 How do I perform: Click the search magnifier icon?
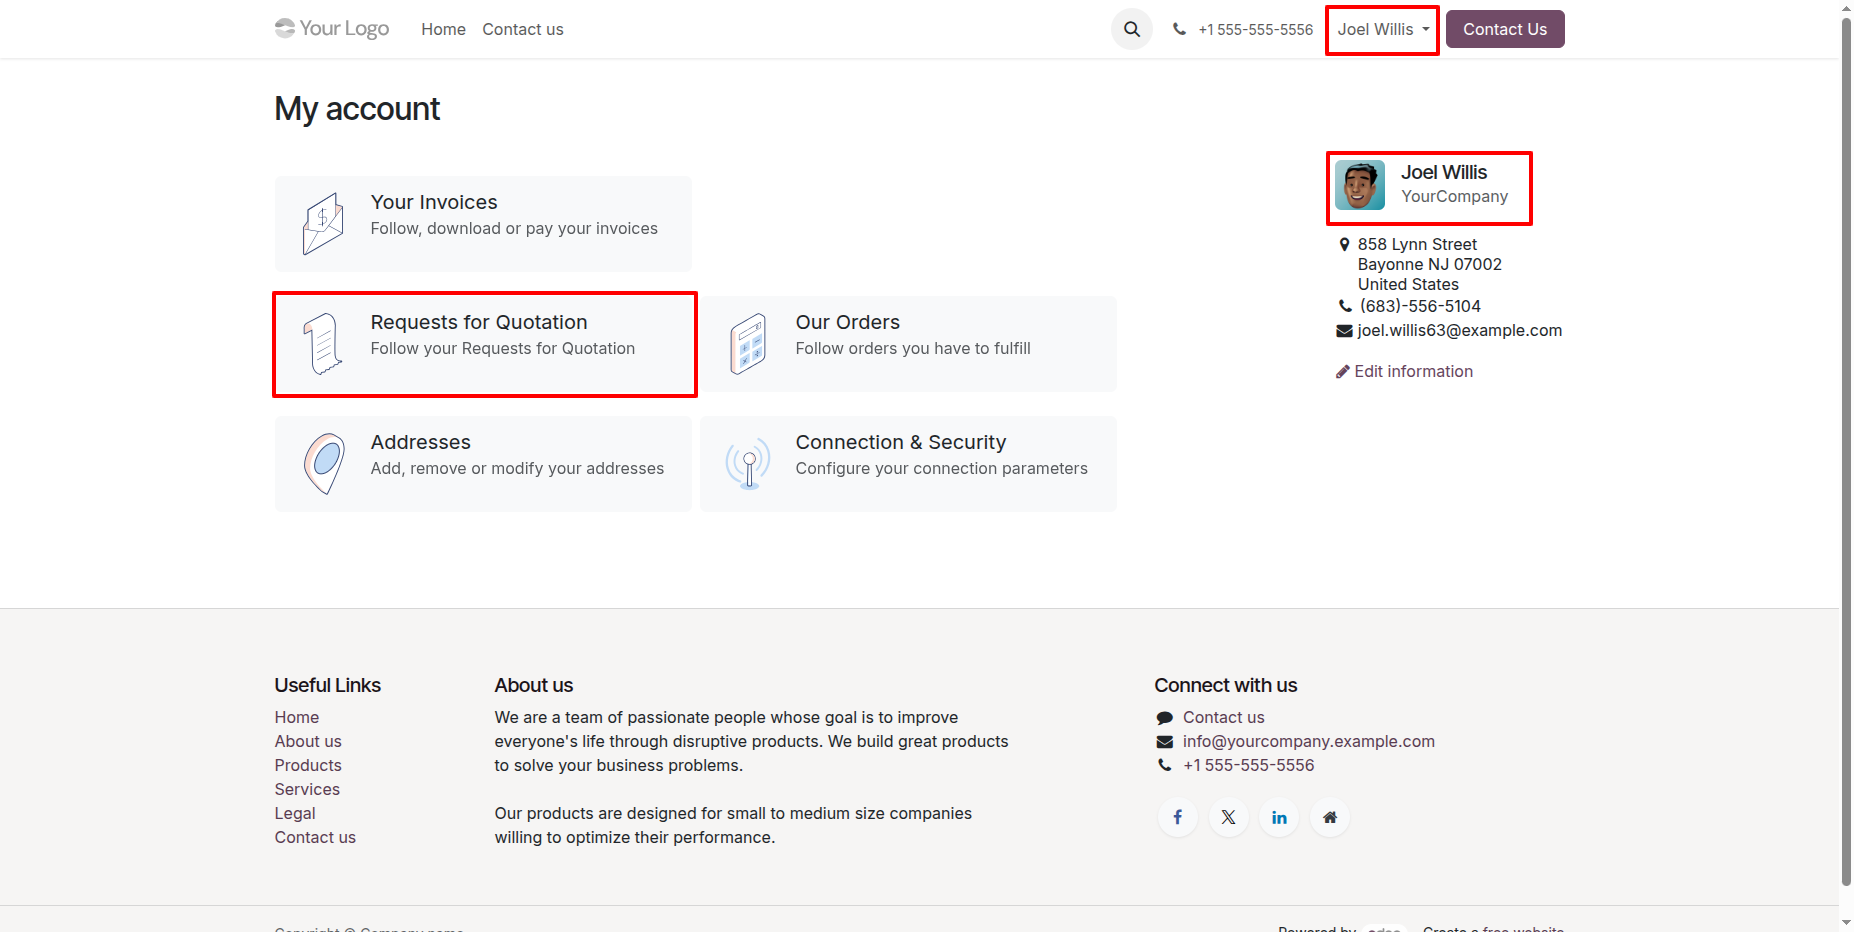[1131, 29]
